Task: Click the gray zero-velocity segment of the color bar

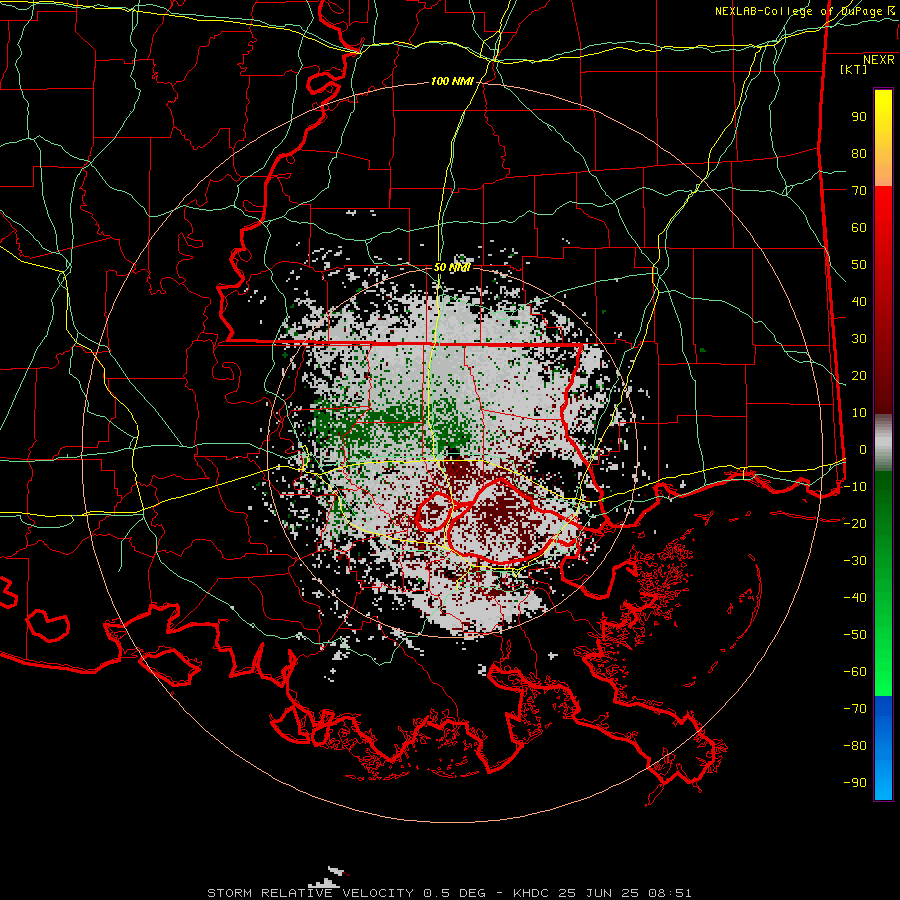Action: [883, 443]
